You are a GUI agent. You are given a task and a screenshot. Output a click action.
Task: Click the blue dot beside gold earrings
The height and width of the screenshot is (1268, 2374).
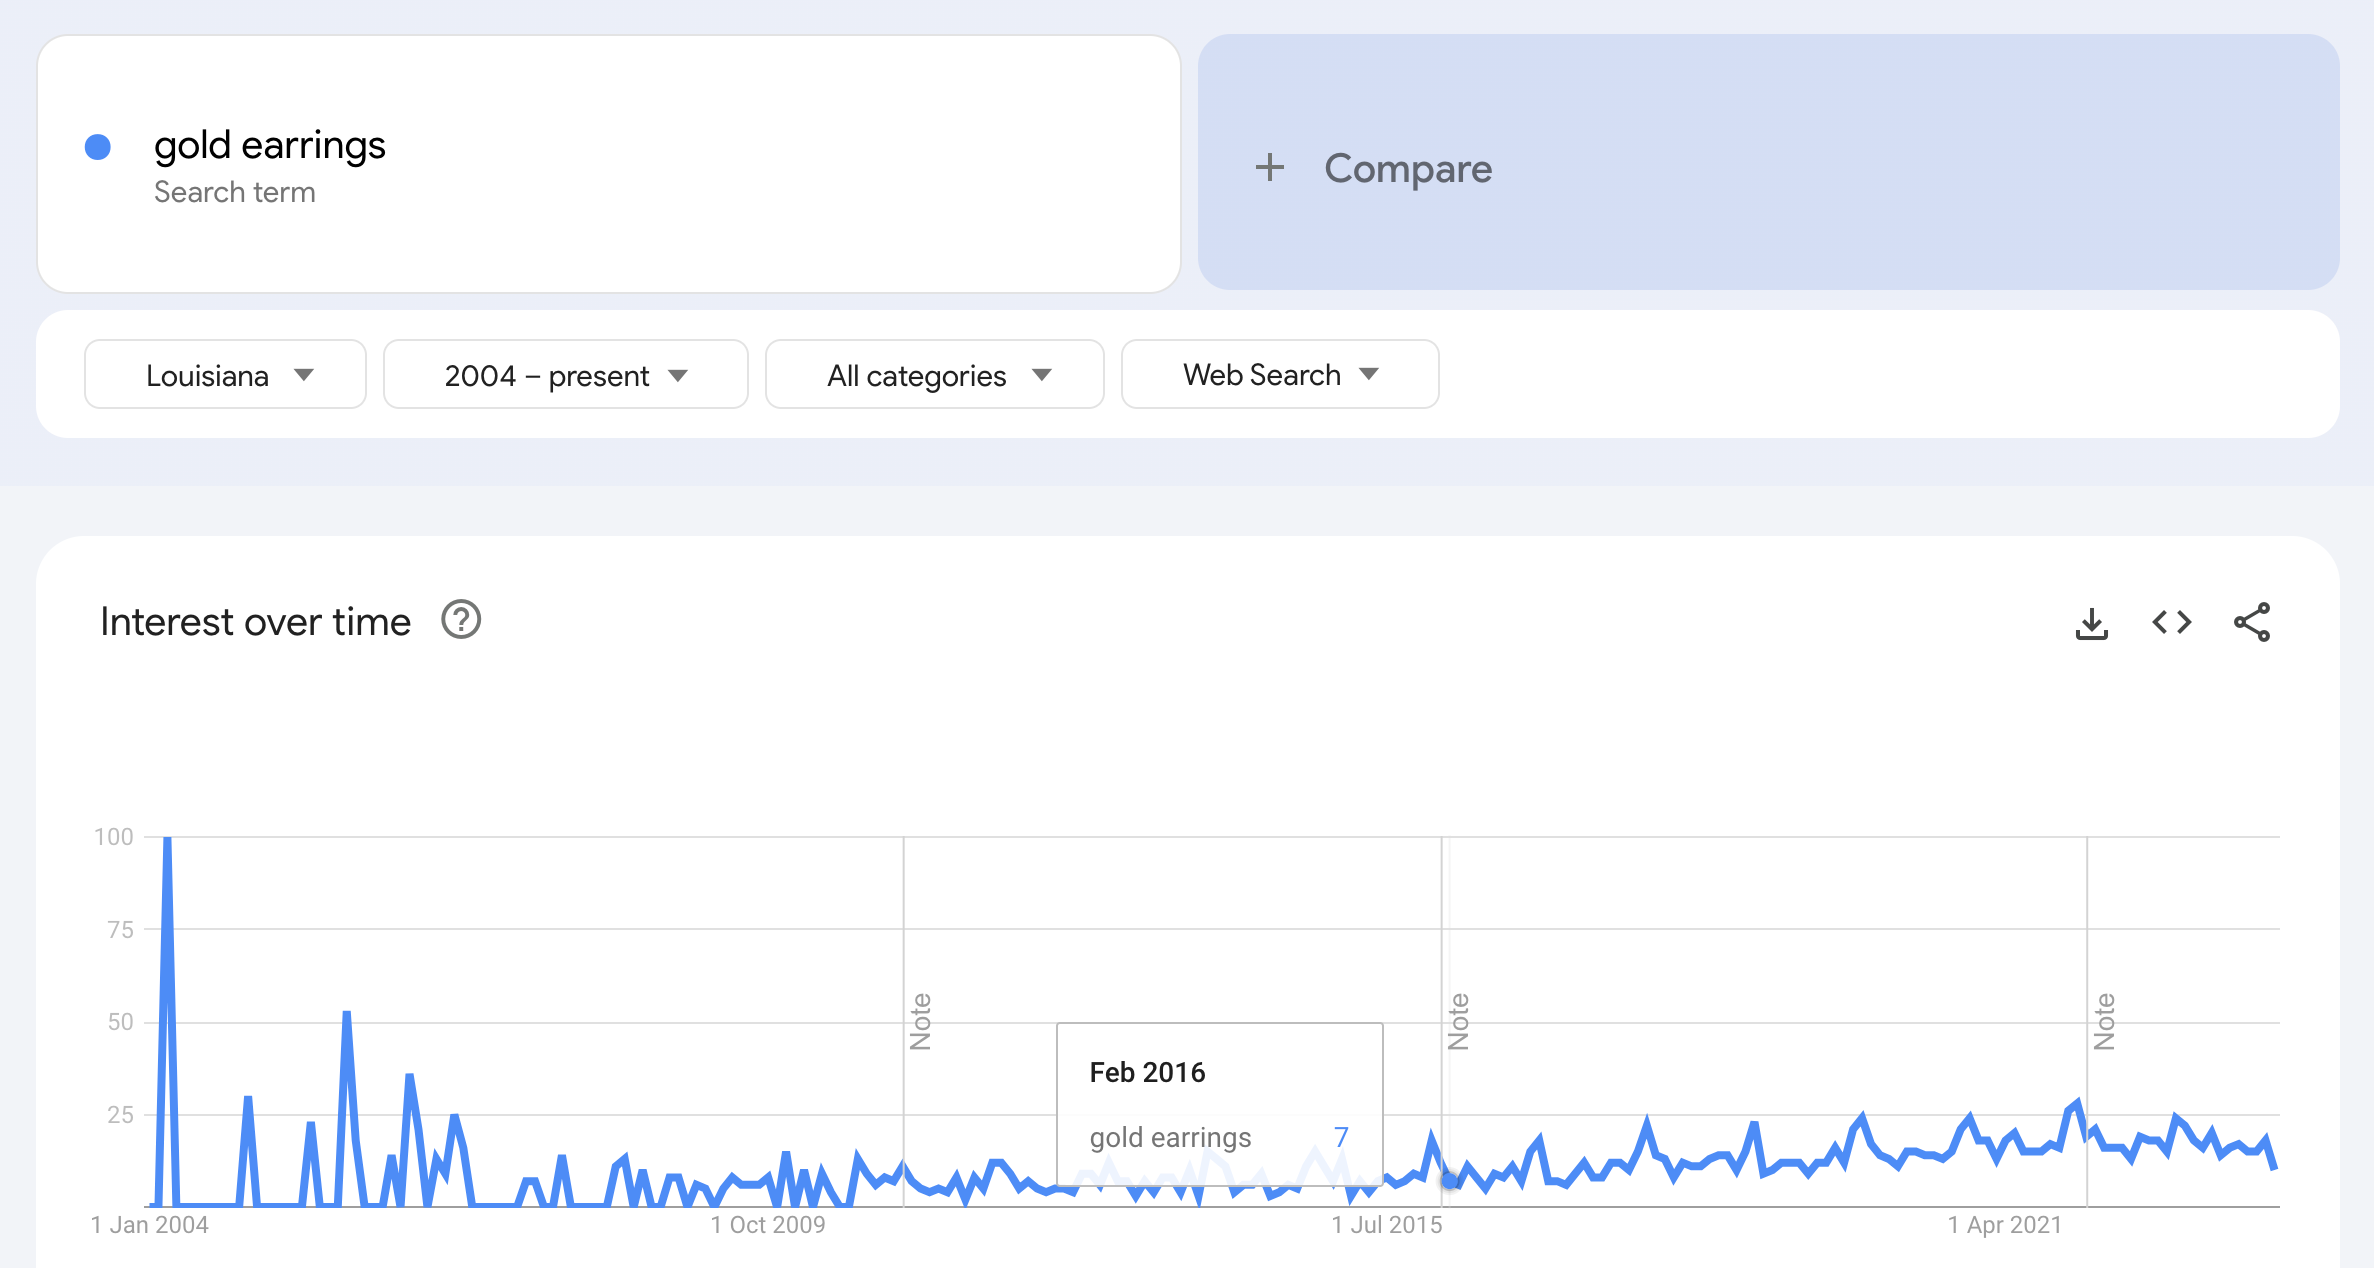click(x=98, y=147)
